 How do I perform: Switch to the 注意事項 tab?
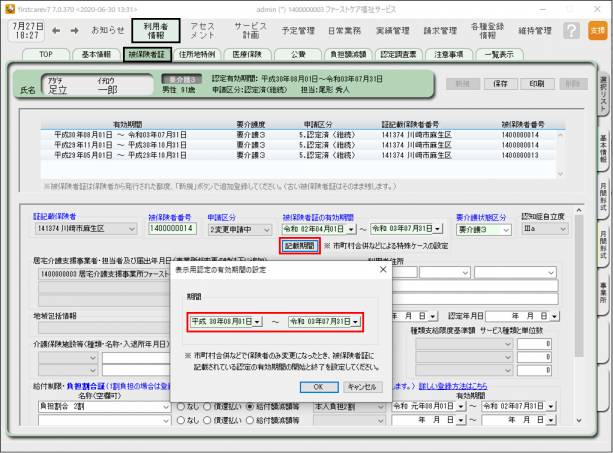448,54
